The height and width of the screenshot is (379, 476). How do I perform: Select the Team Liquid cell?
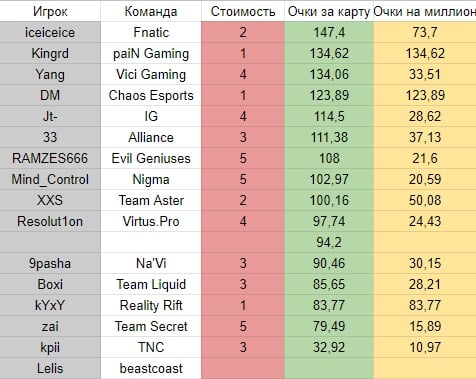tap(151, 284)
